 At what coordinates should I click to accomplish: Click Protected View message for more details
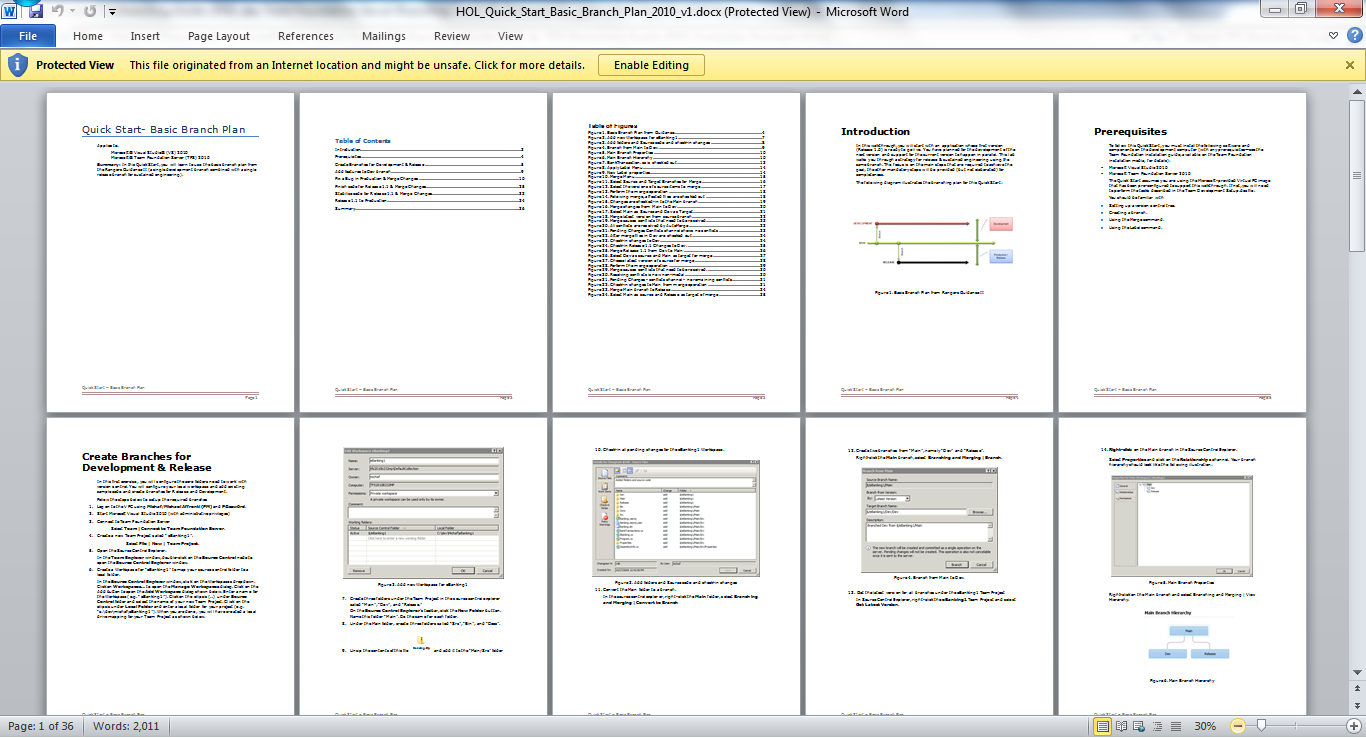pyautogui.click(x=357, y=65)
